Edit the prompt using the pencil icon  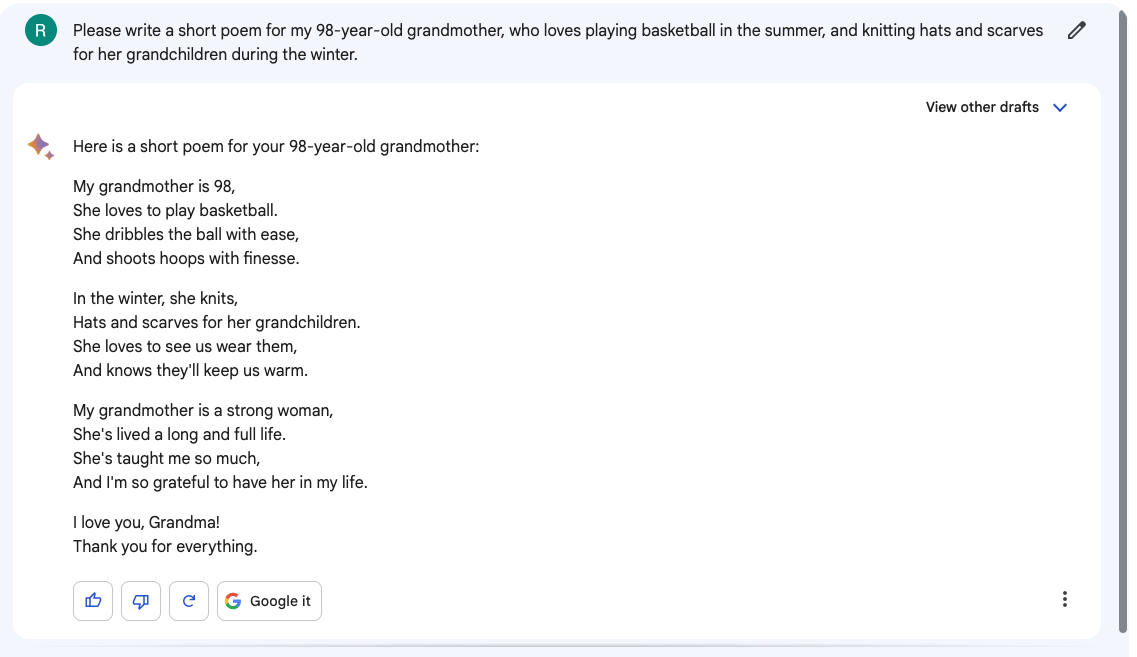pyautogui.click(x=1077, y=30)
